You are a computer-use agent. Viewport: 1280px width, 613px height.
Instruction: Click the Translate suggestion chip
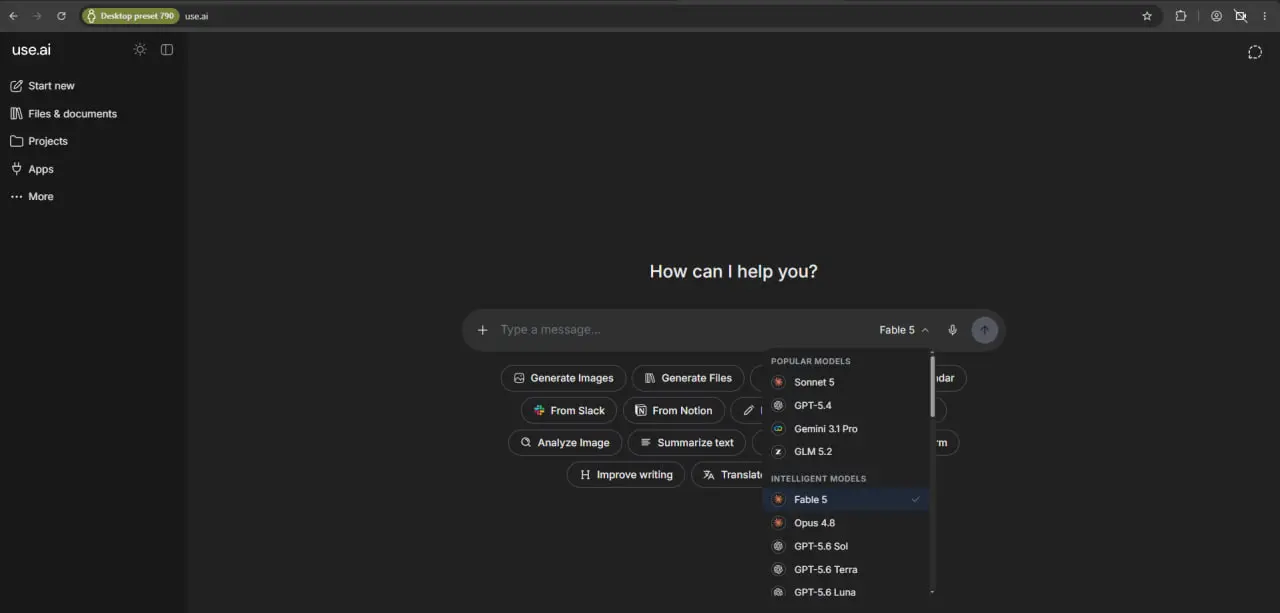pyautogui.click(x=729, y=474)
